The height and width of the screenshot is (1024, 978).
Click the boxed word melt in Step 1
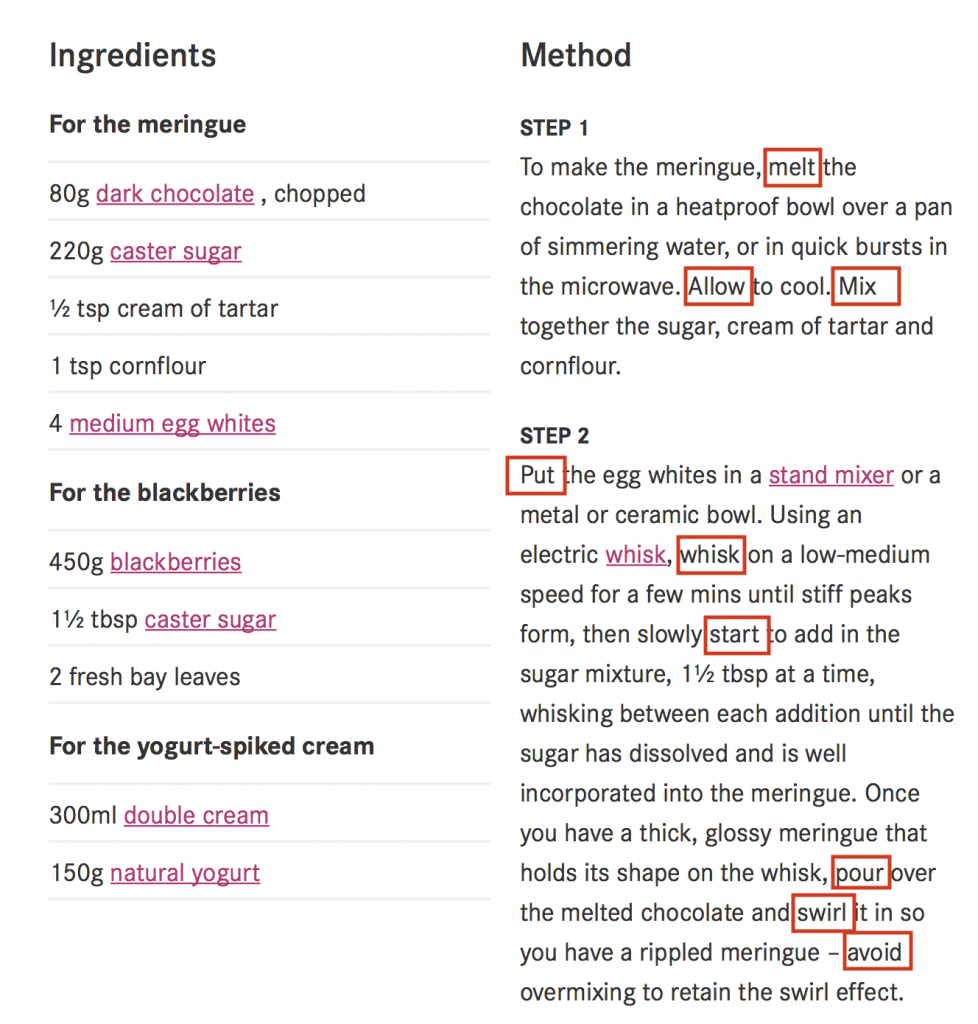792,167
